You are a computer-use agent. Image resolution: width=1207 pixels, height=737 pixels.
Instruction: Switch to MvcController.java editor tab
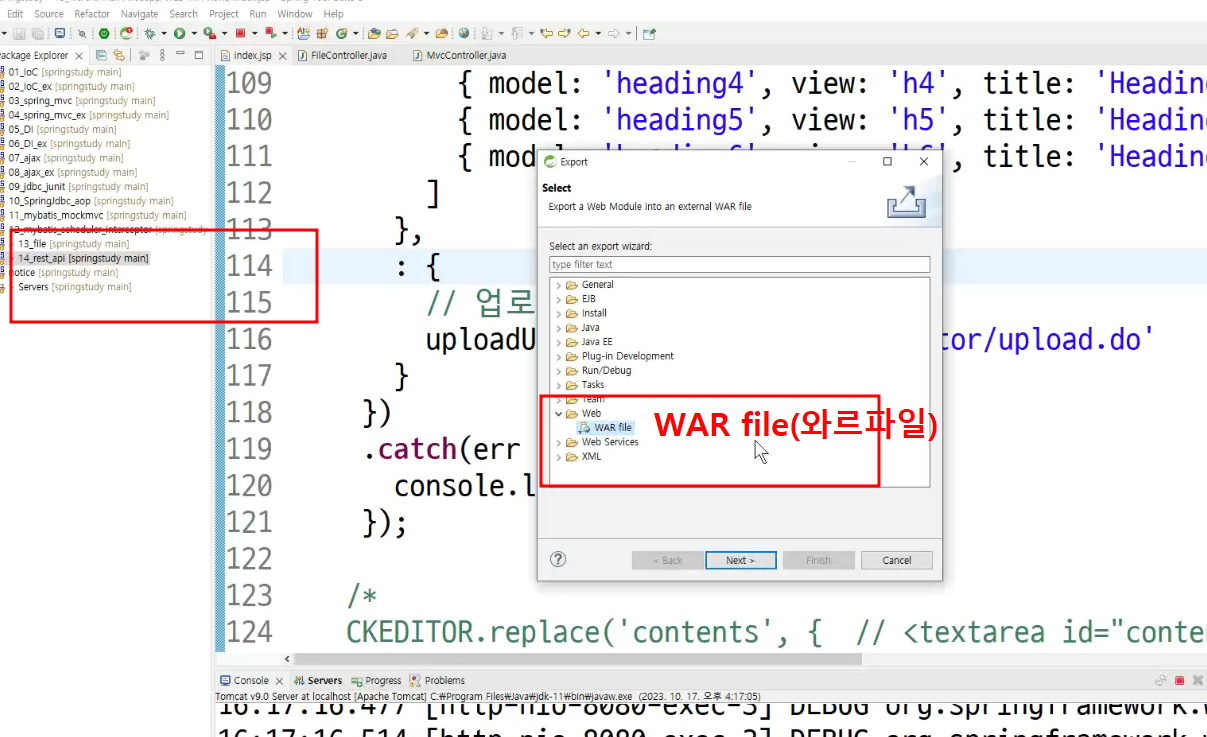460,55
